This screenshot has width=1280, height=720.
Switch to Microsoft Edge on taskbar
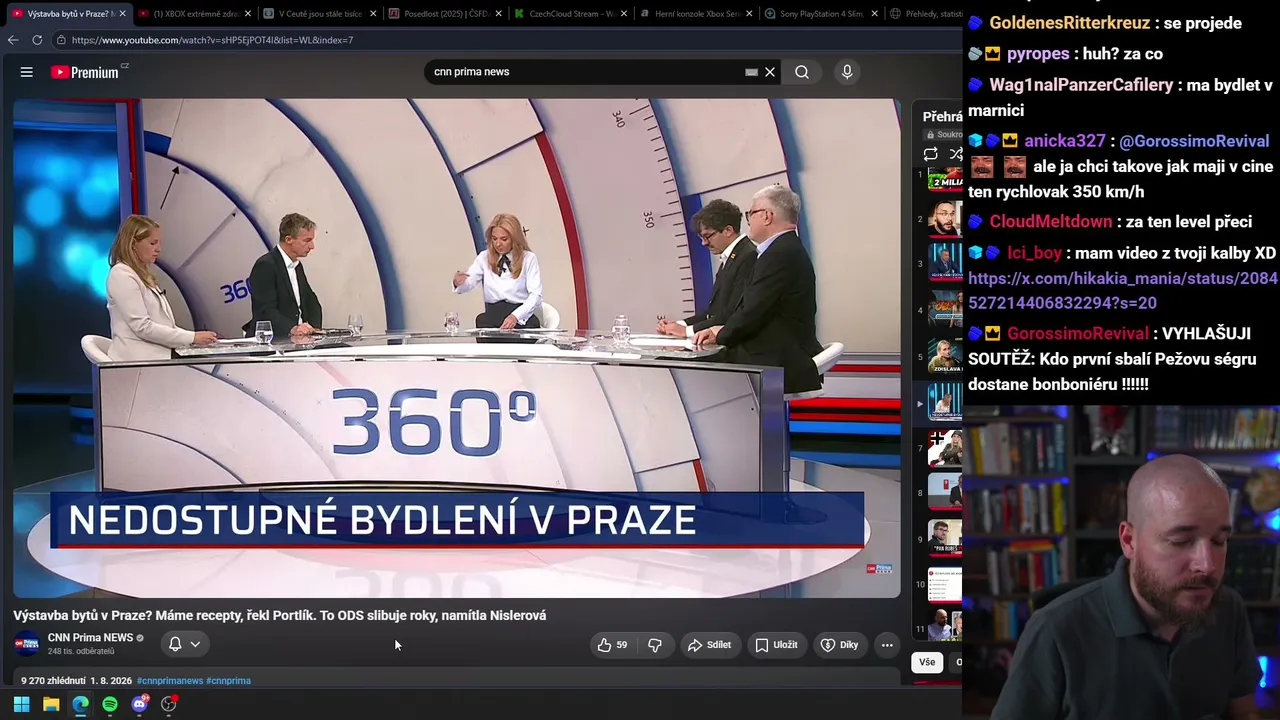point(80,704)
